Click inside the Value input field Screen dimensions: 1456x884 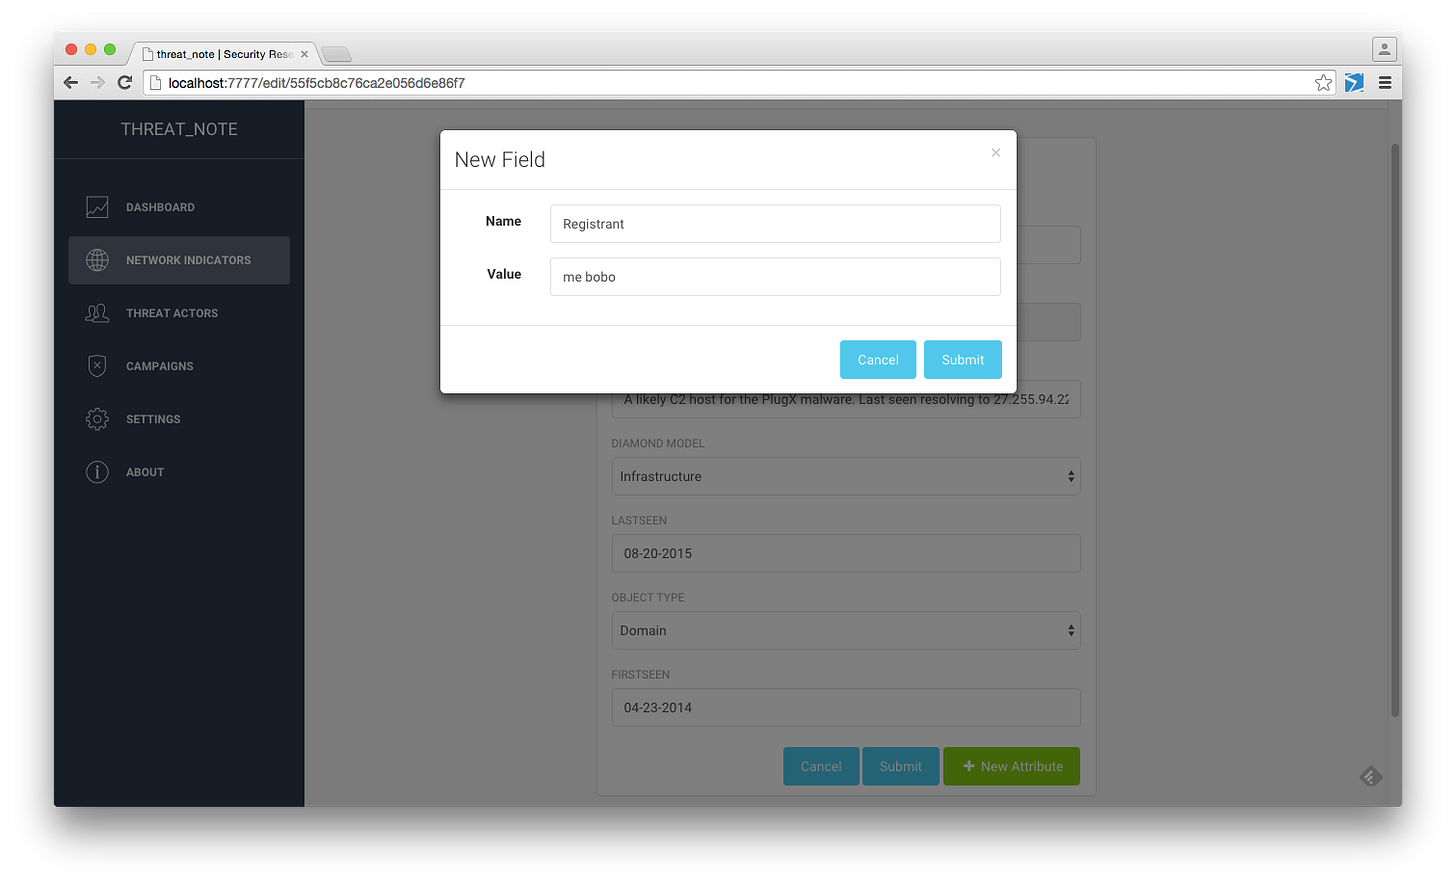pos(775,276)
